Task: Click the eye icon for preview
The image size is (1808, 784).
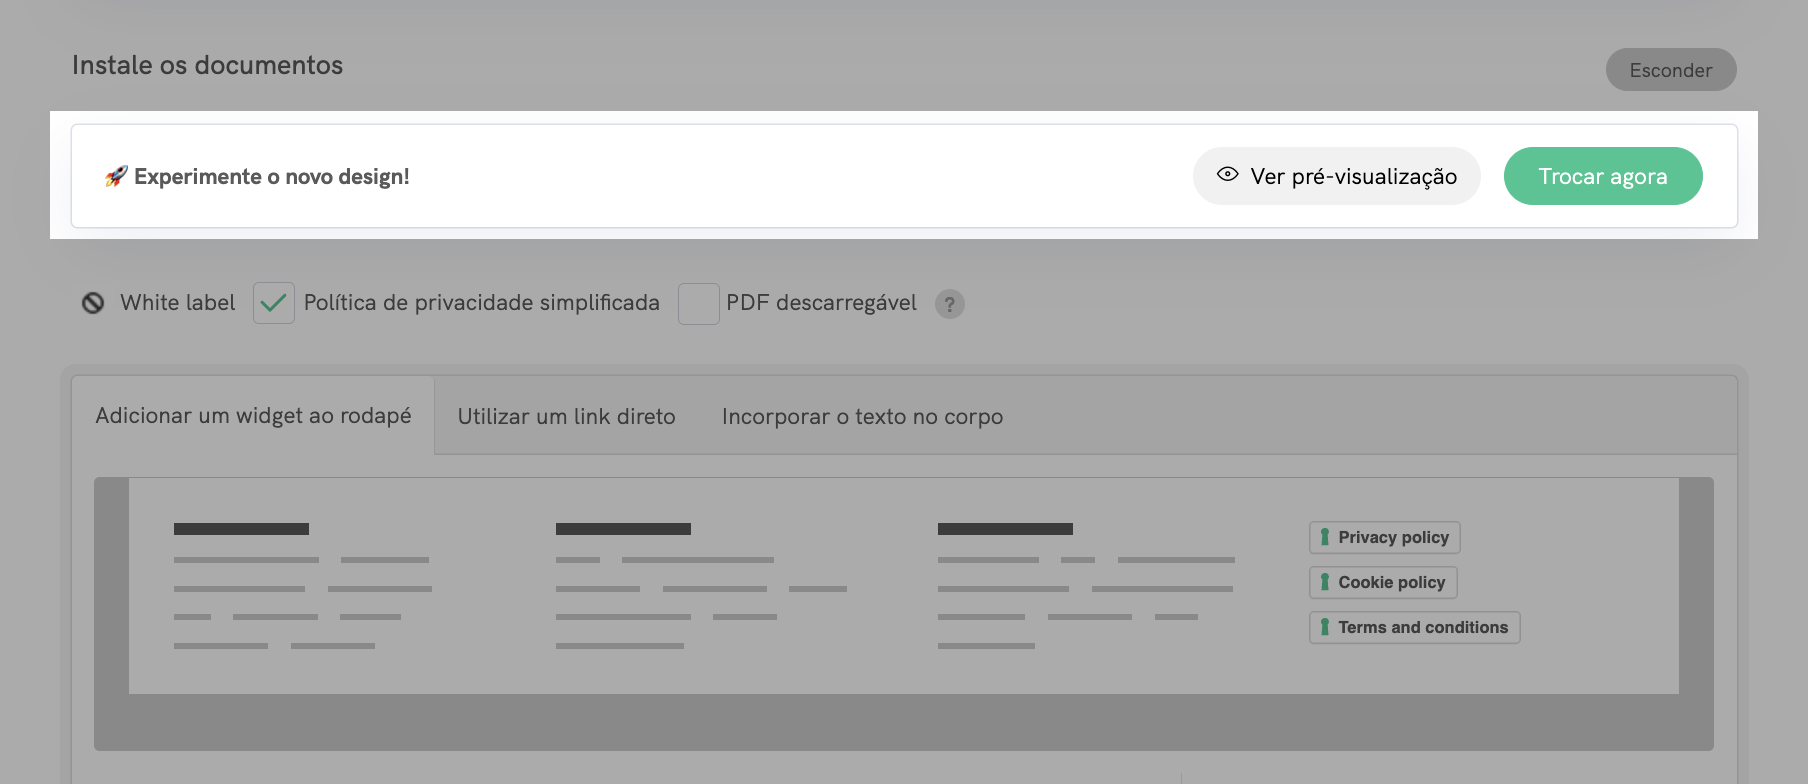Action: (x=1227, y=175)
